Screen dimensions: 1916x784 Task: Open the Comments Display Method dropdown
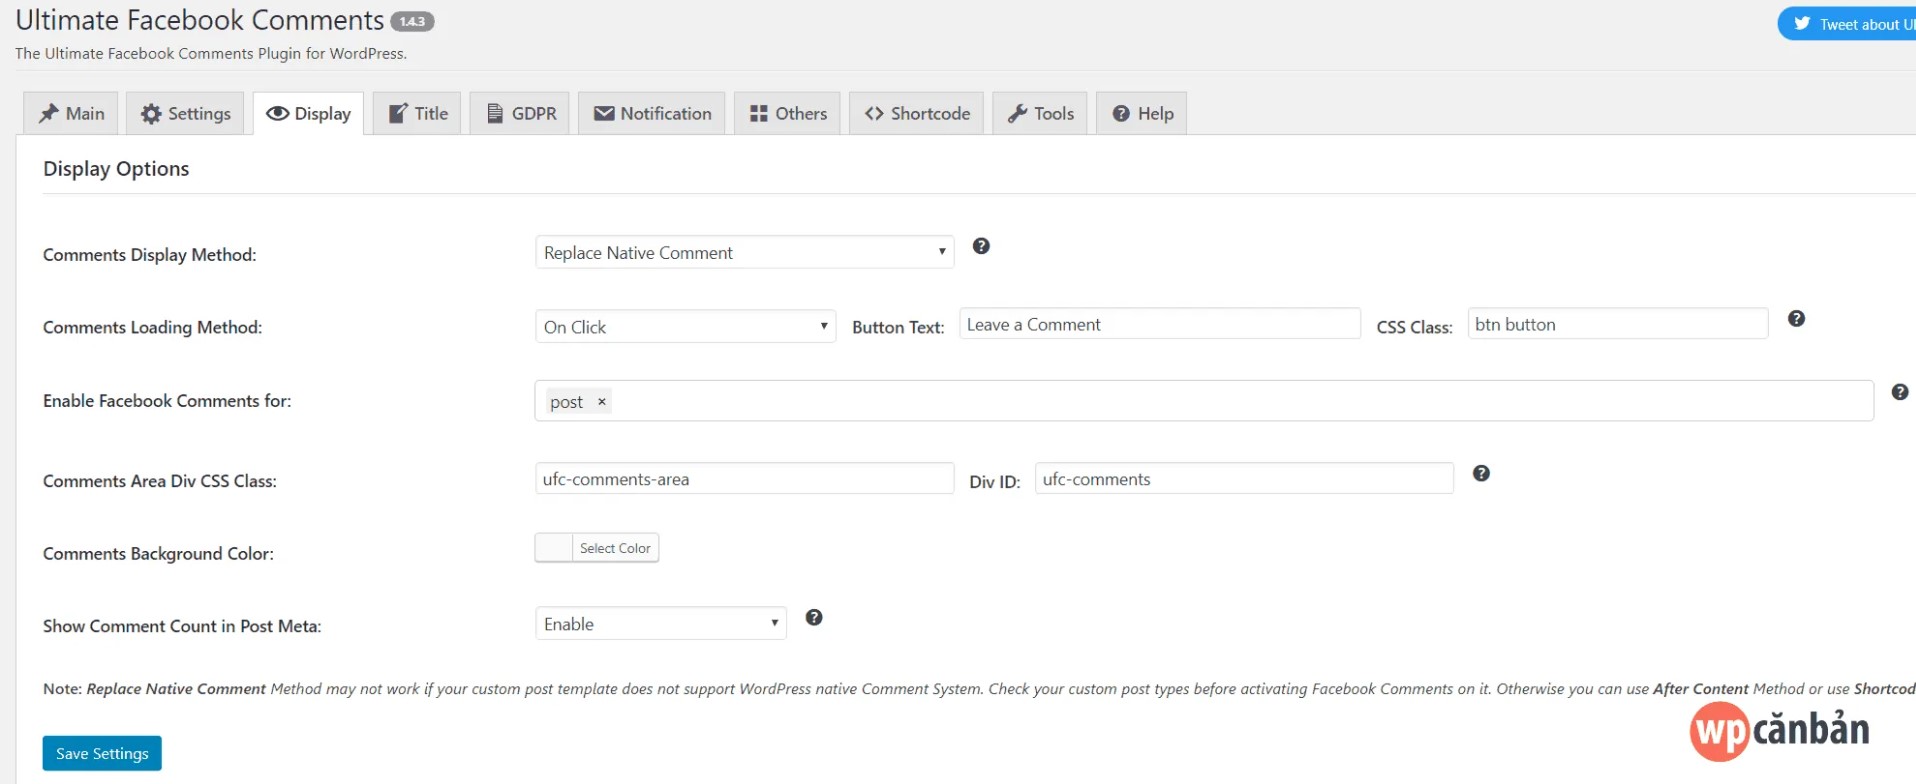(744, 253)
